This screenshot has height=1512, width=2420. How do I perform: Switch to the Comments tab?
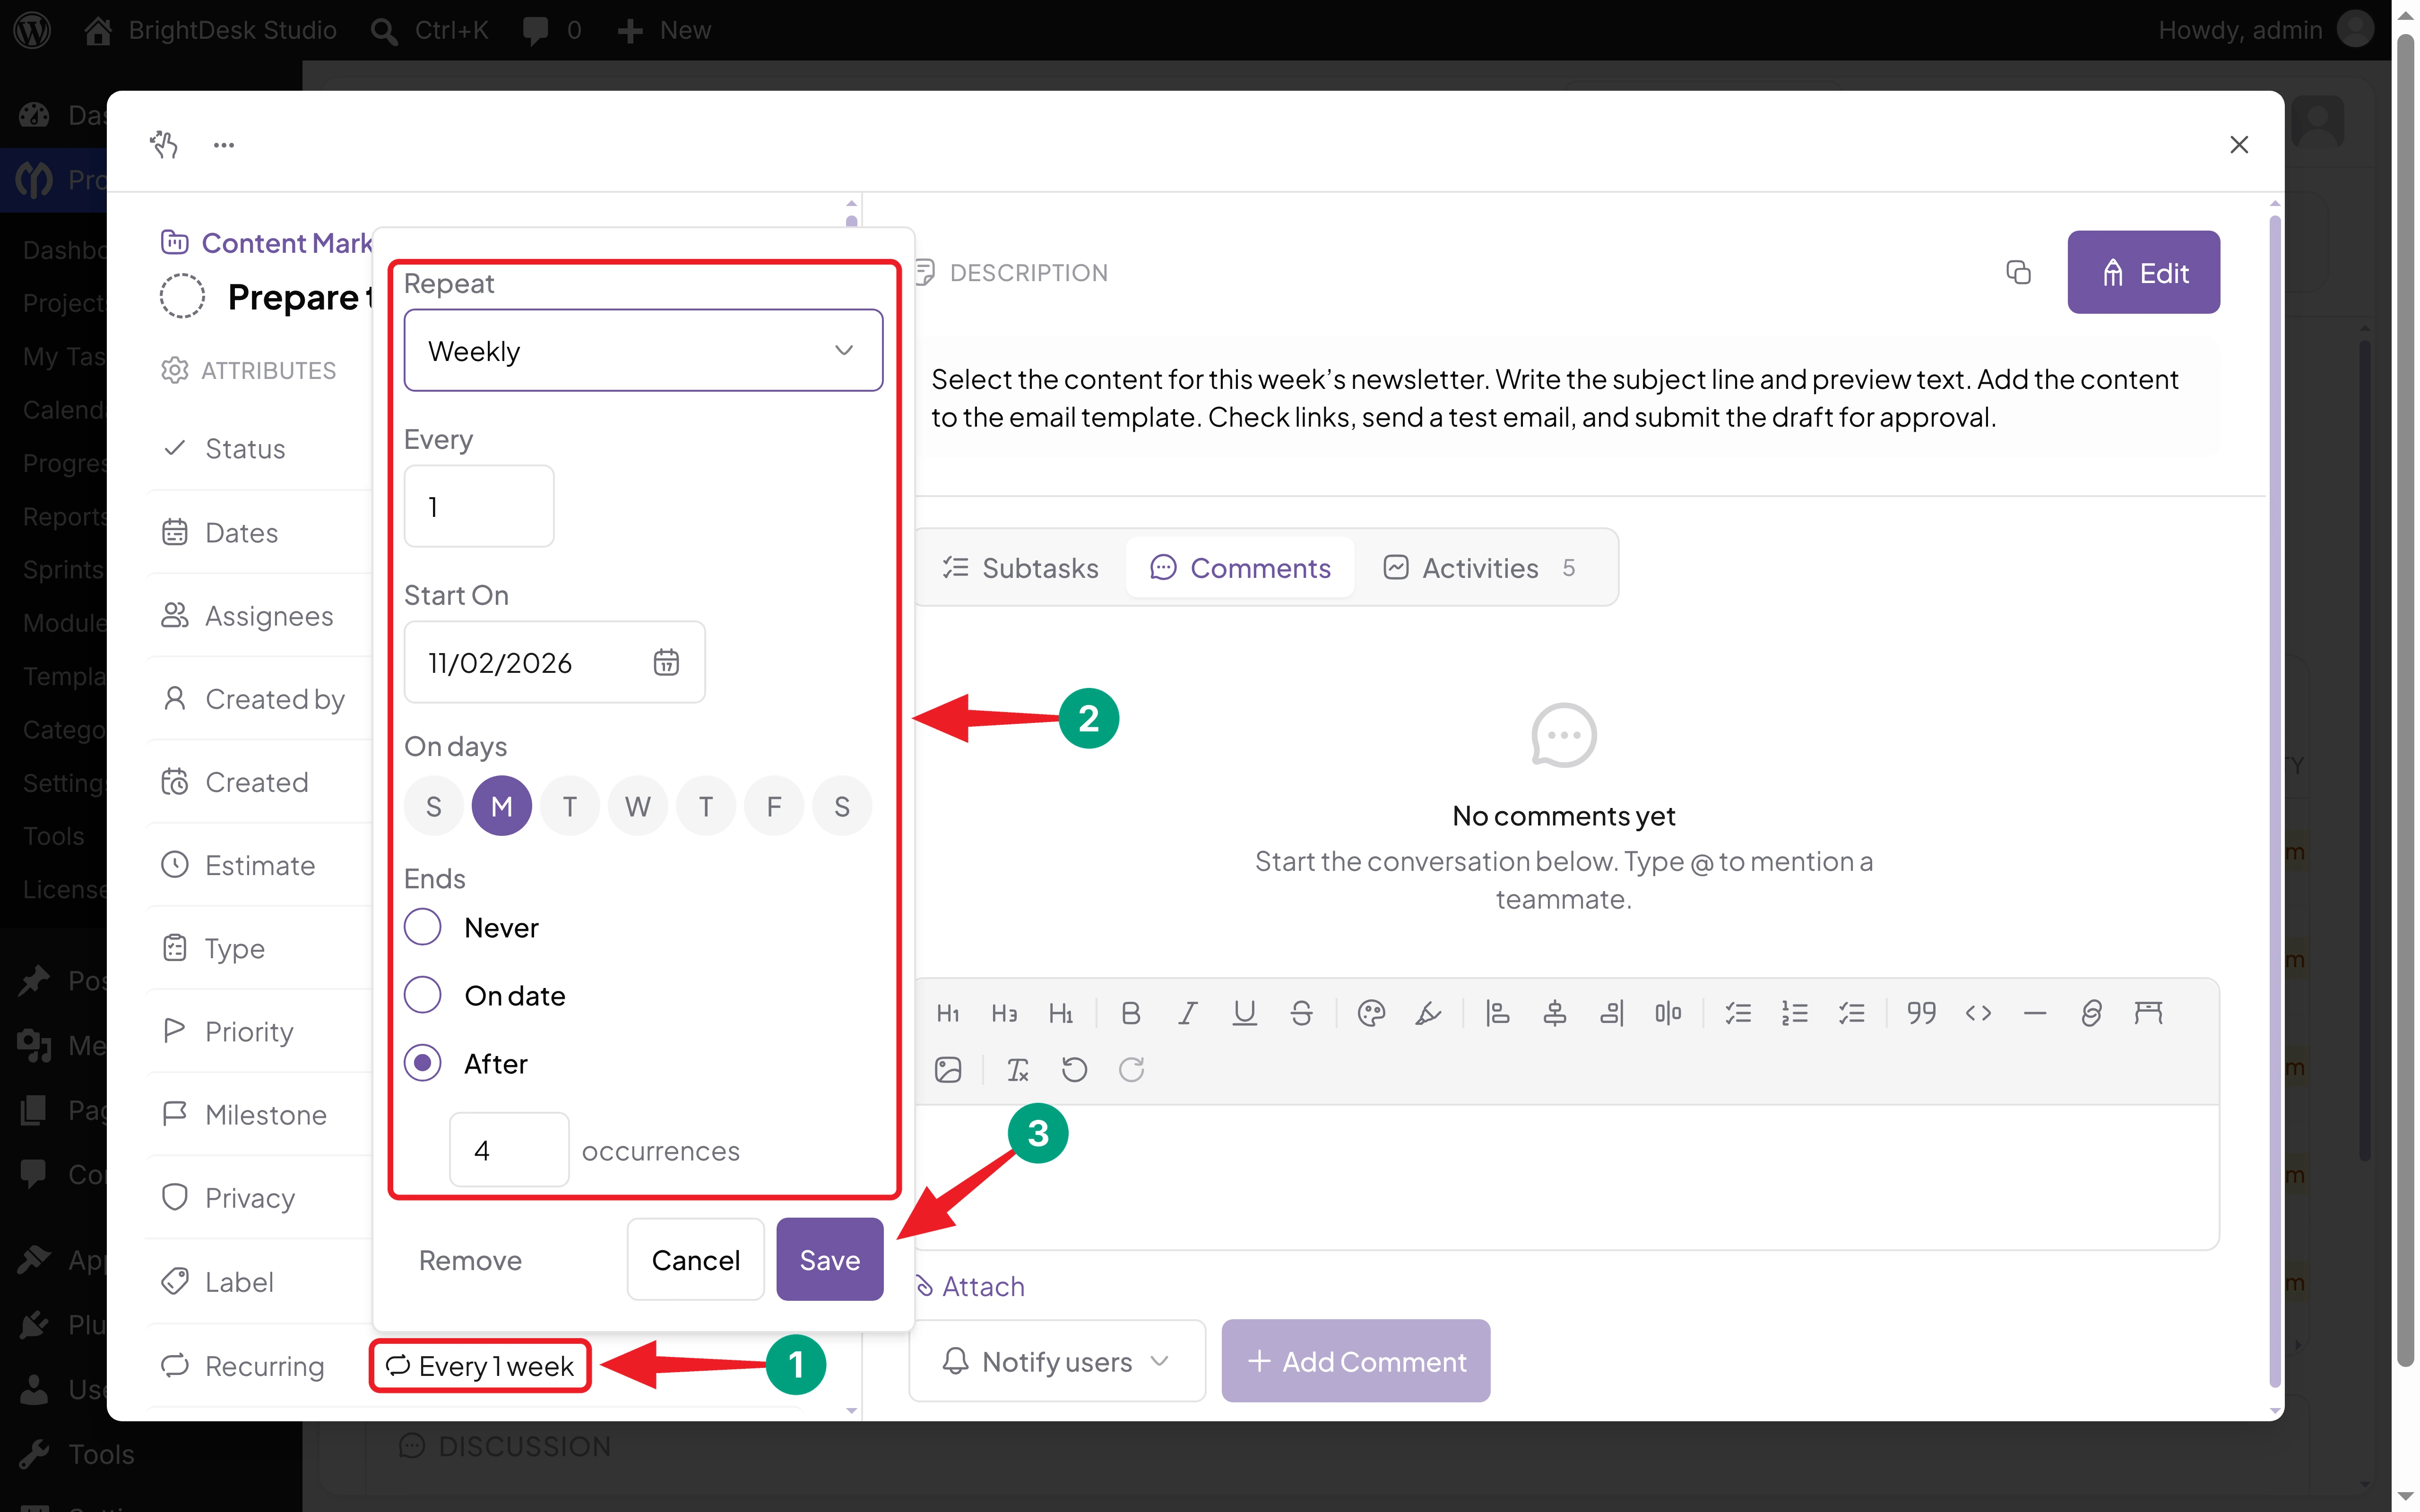coord(1240,568)
